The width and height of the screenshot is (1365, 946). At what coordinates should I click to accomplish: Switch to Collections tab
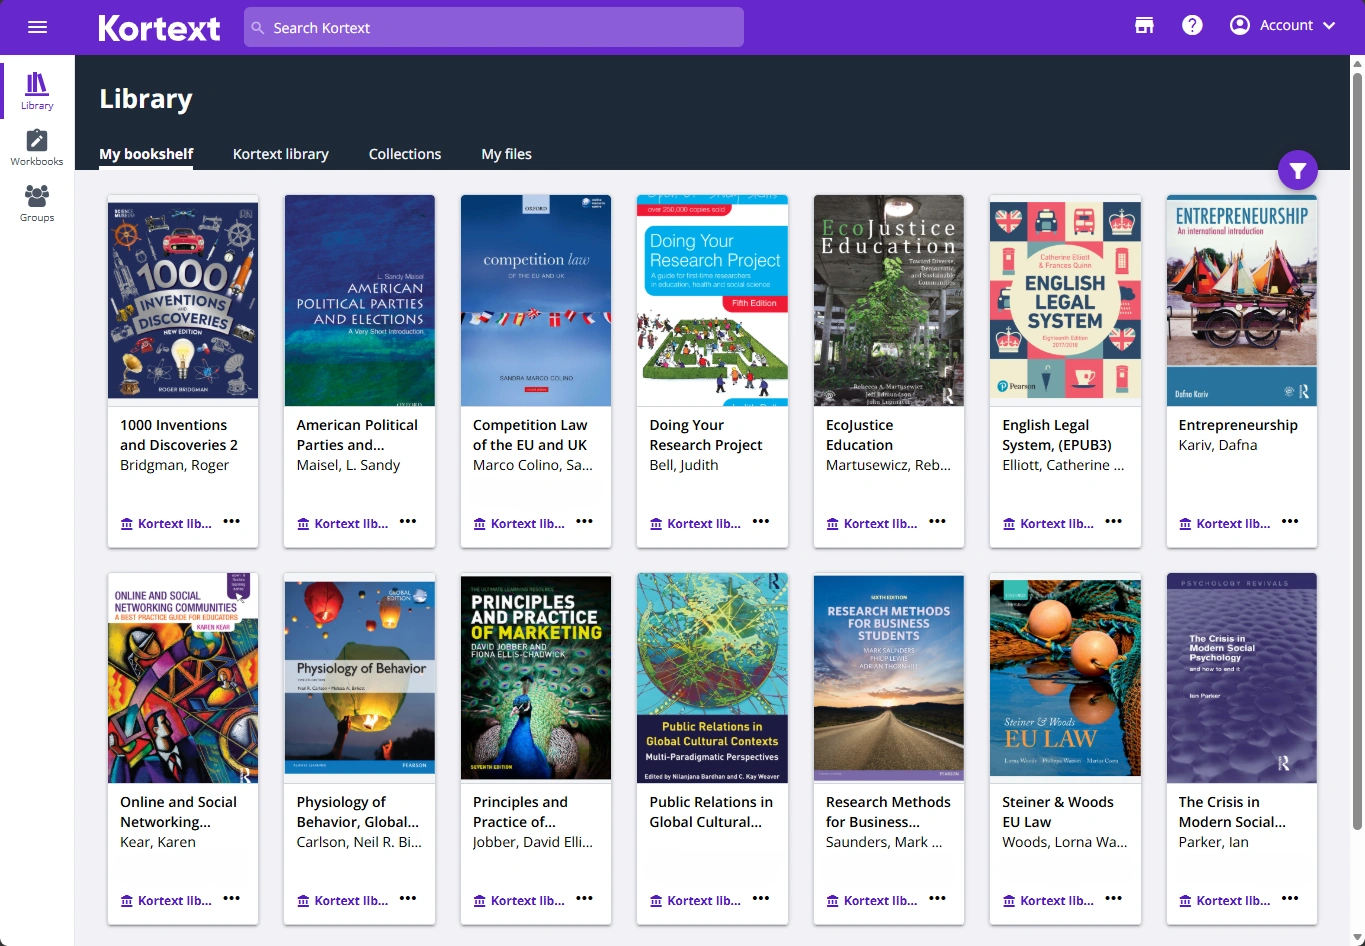405,154
